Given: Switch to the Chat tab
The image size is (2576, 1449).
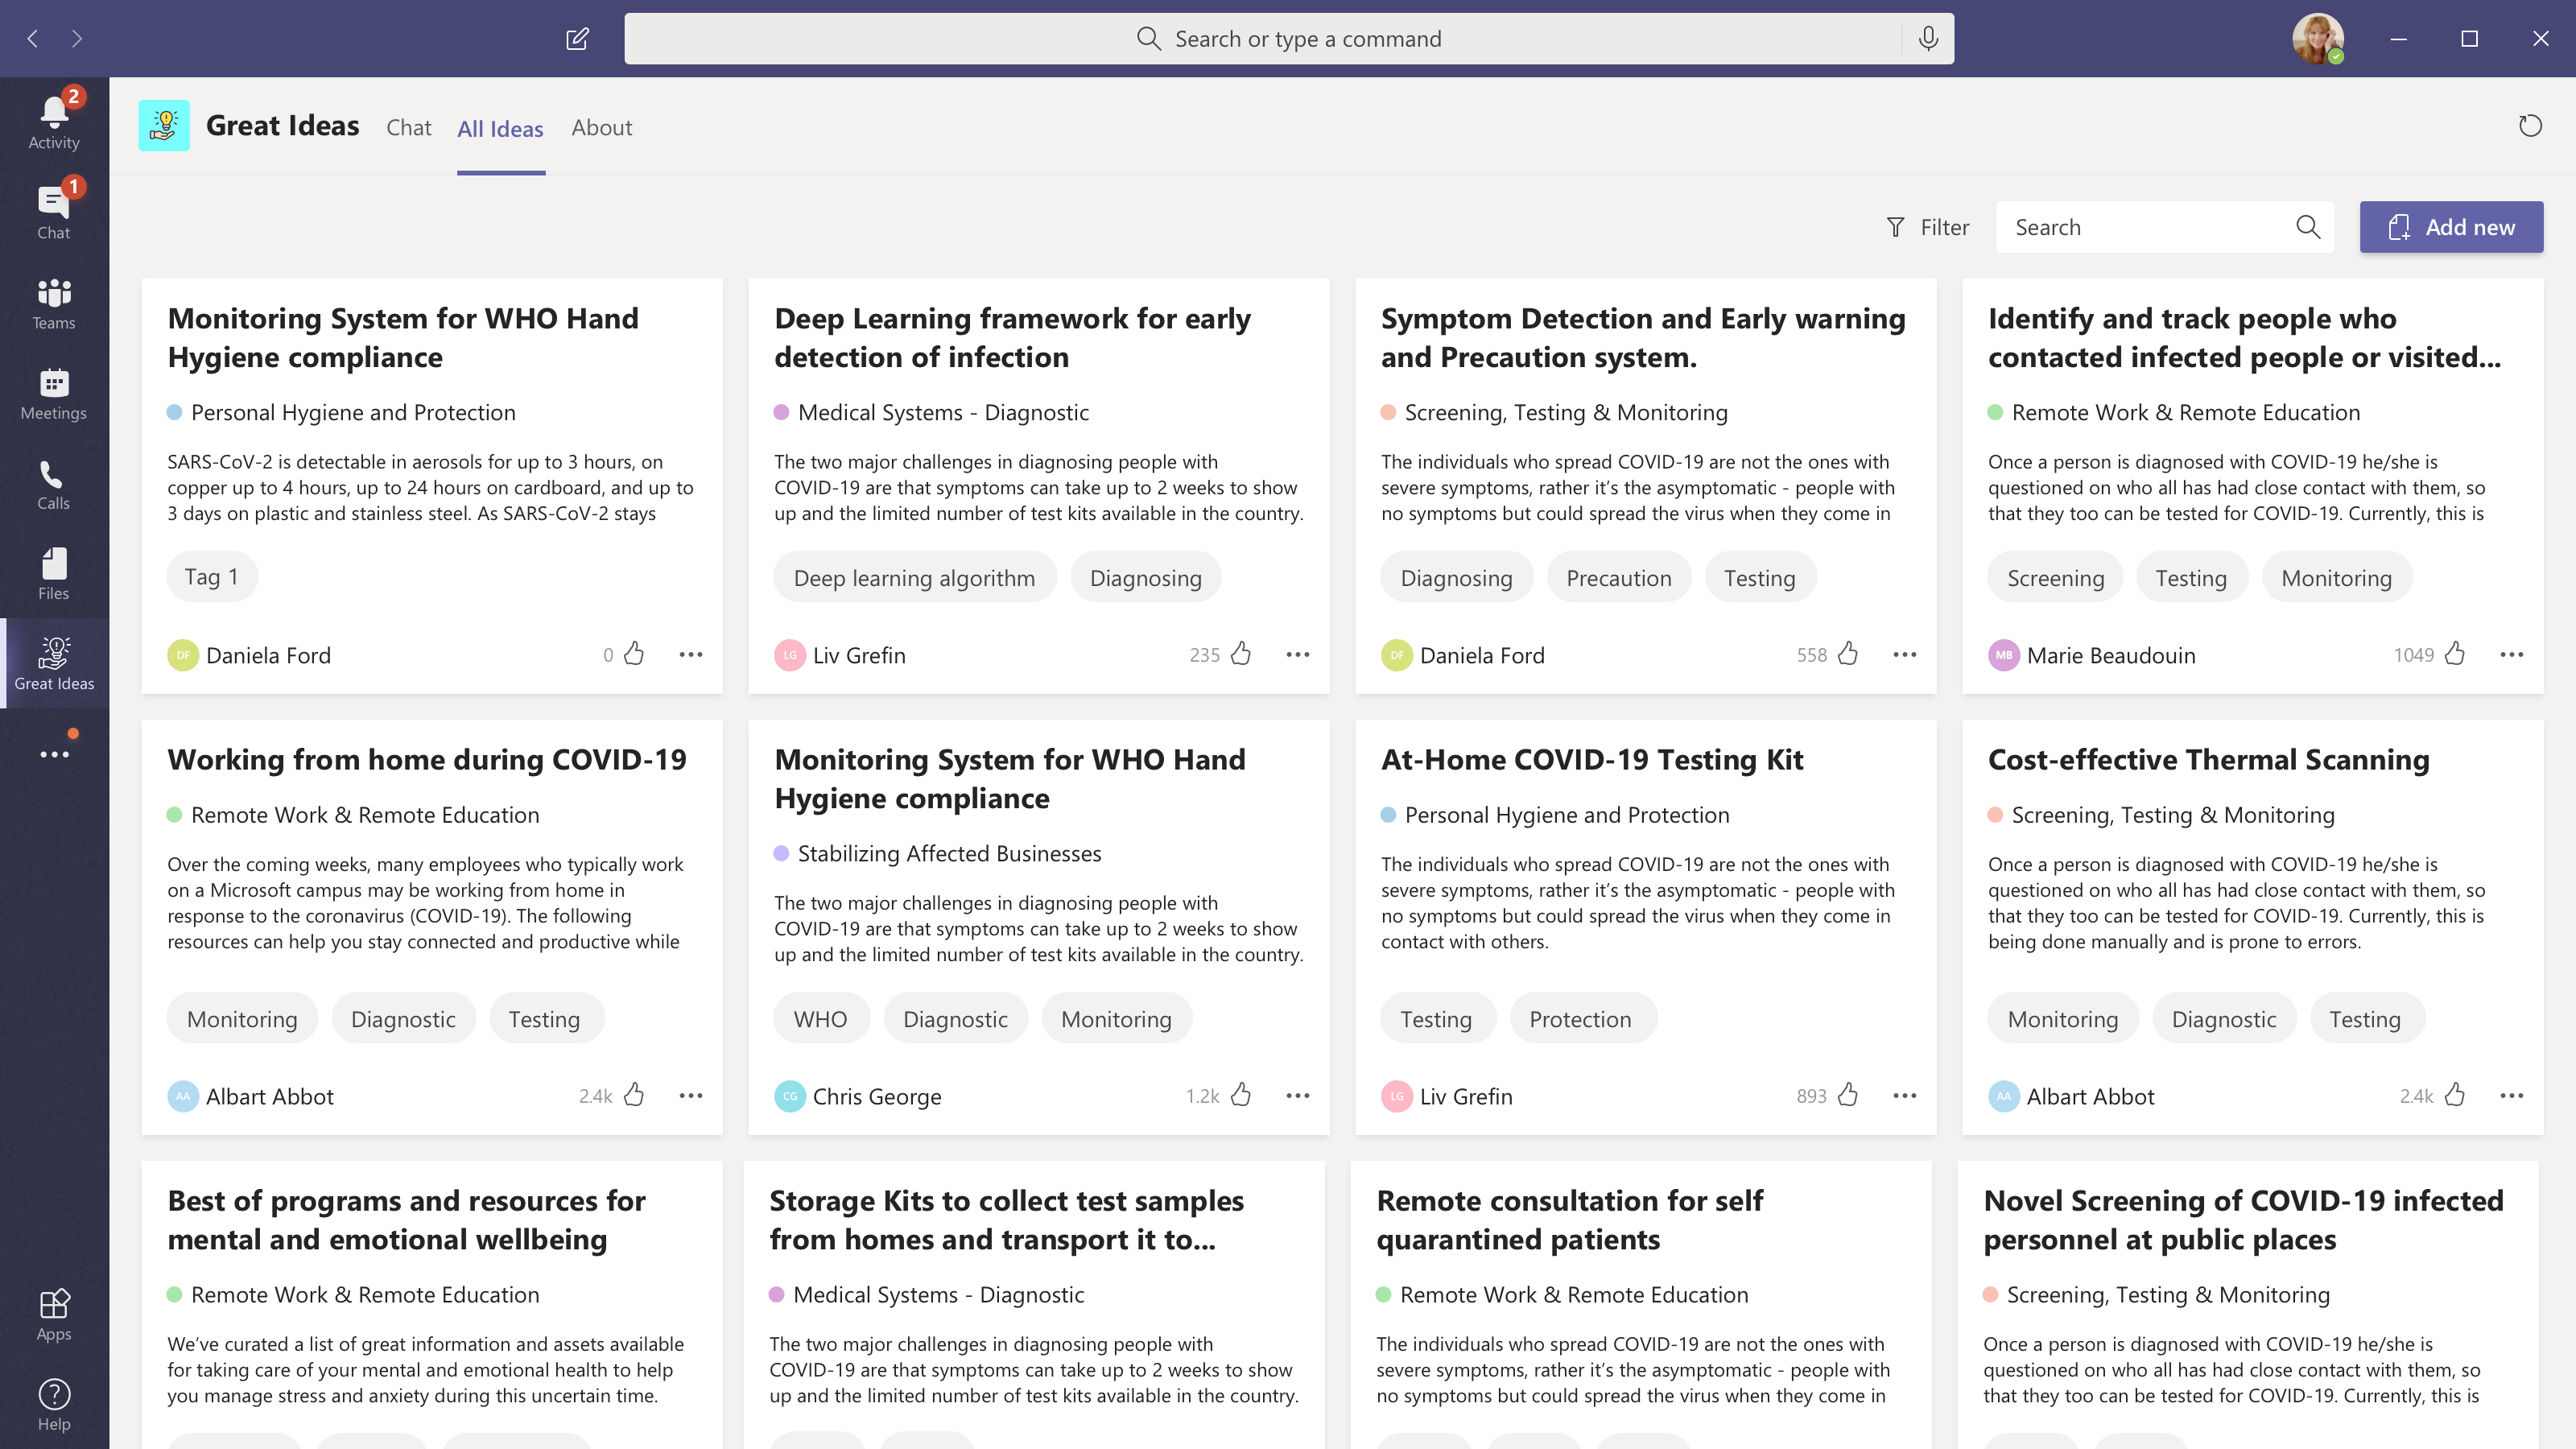Looking at the screenshot, I should tap(408, 128).
